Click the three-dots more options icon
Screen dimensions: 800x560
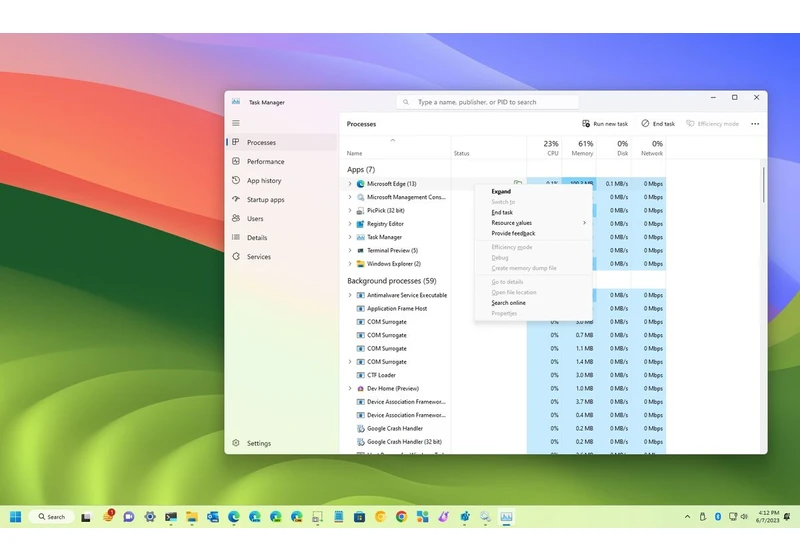[x=755, y=124]
